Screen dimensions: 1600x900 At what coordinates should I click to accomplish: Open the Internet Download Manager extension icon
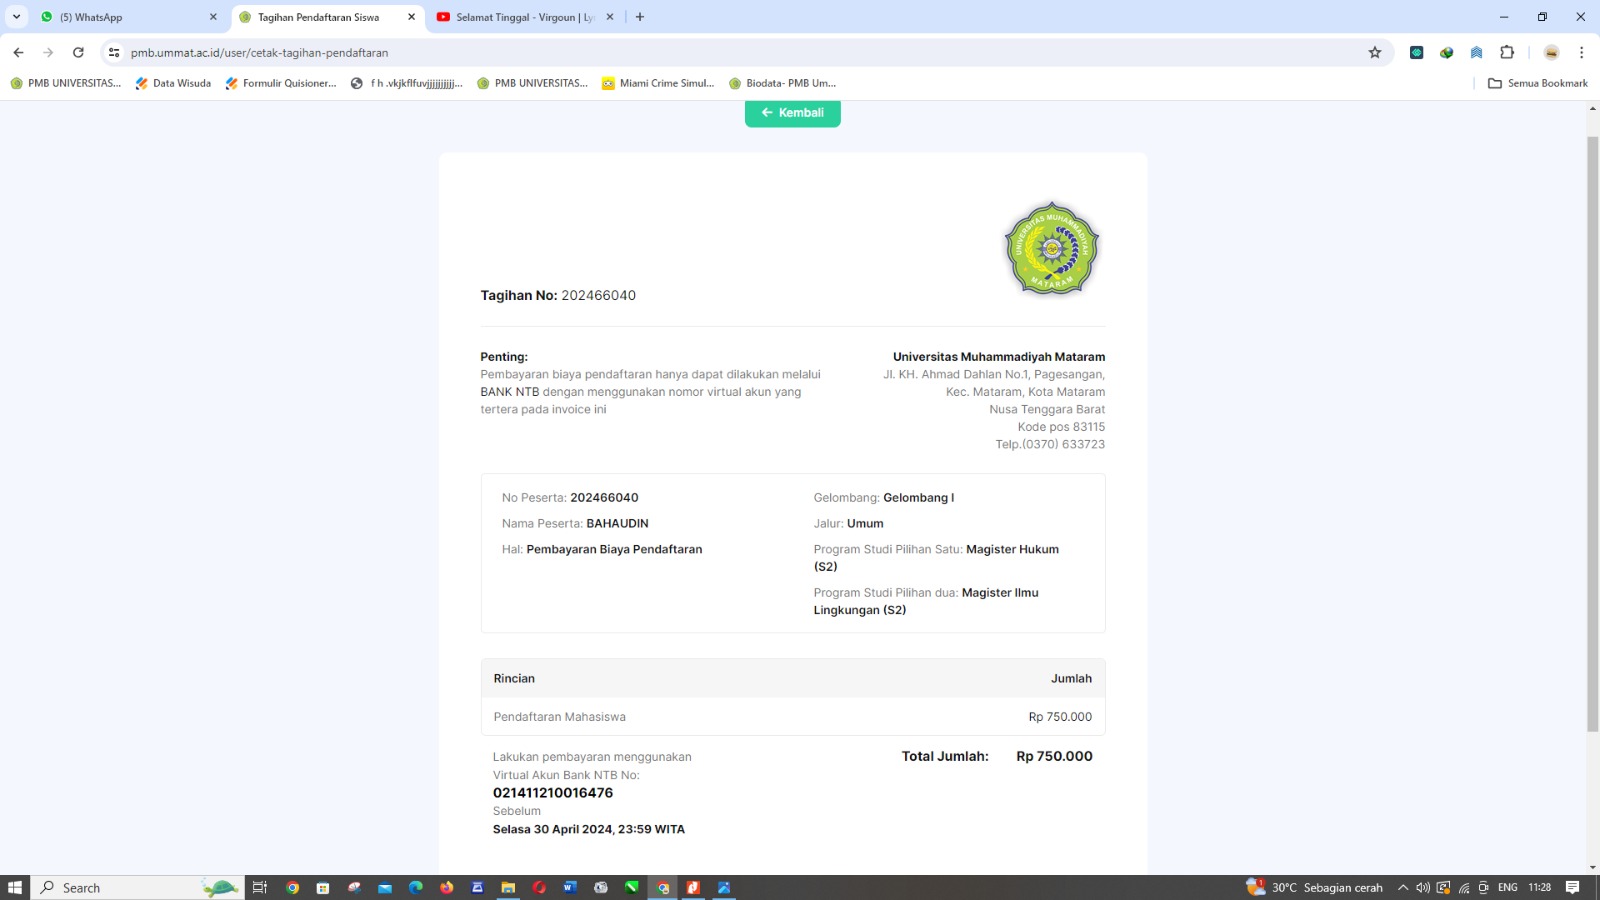coord(1446,53)
